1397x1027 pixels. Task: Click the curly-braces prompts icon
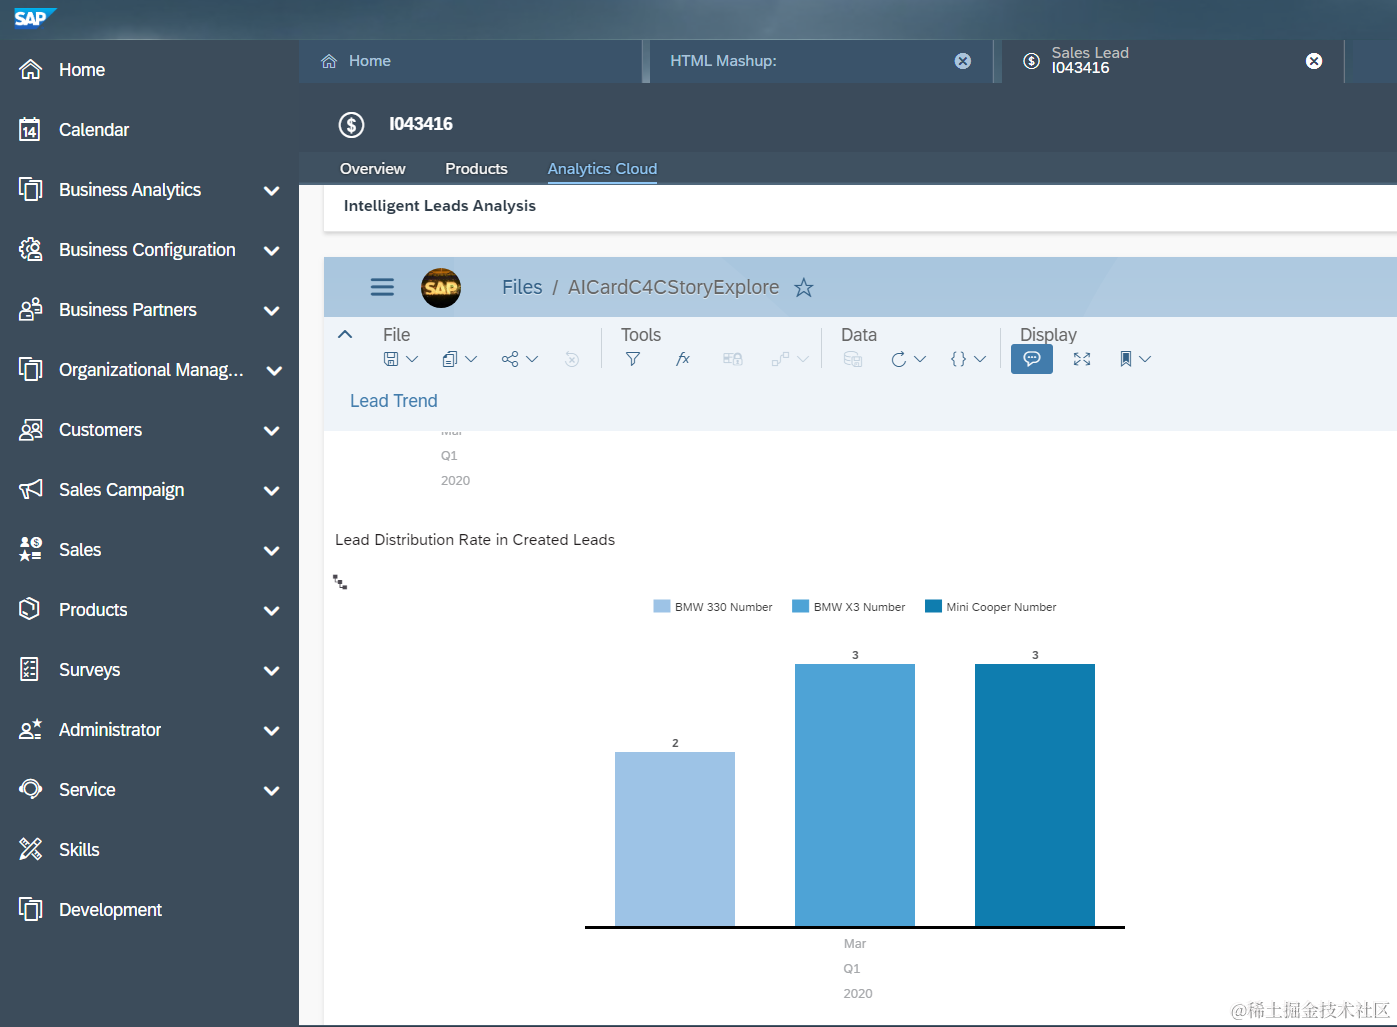[958, 359]
